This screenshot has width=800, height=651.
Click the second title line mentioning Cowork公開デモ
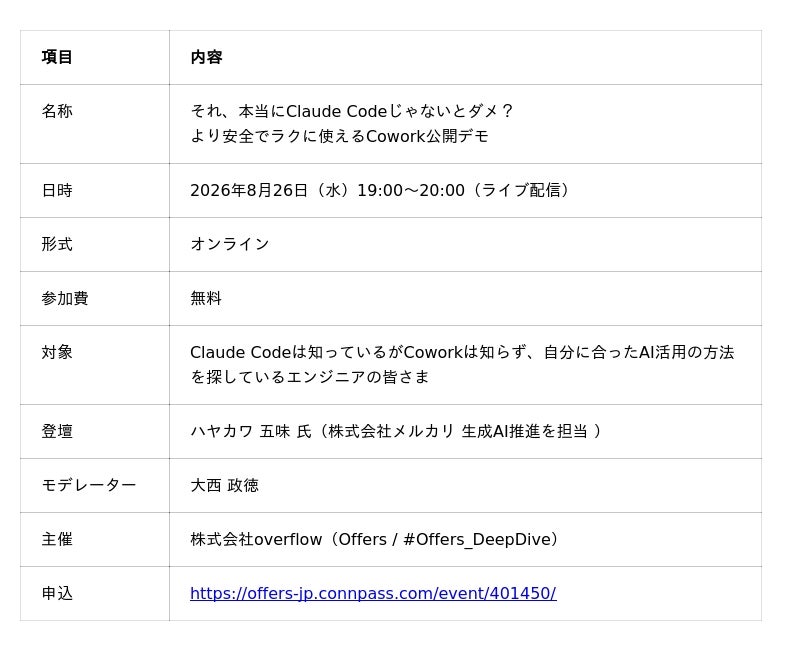pos(339,136)
